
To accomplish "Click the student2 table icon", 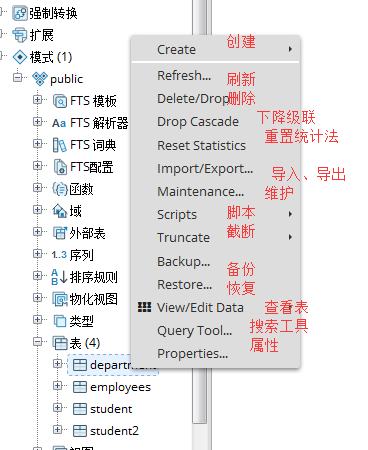I will click(x=80, y=431).
